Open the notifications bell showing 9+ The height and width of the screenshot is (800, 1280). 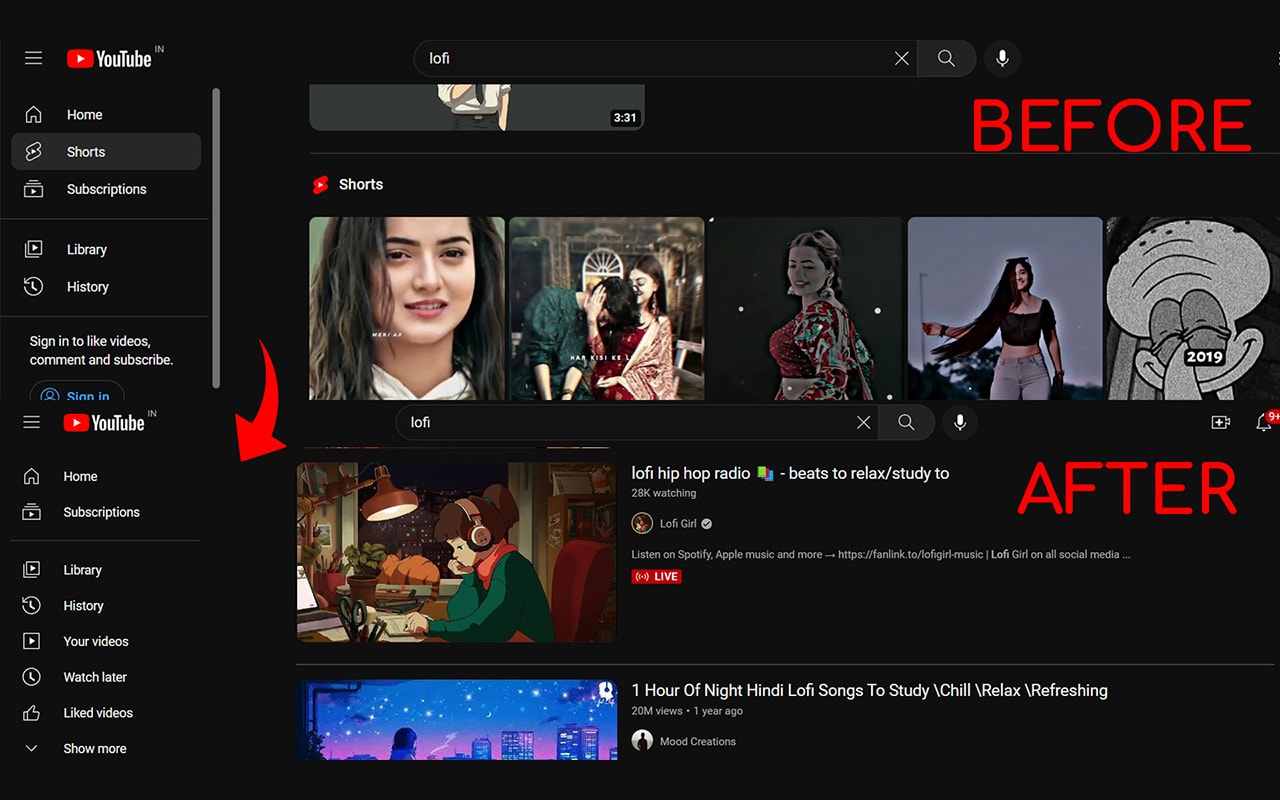(1262, 422)
